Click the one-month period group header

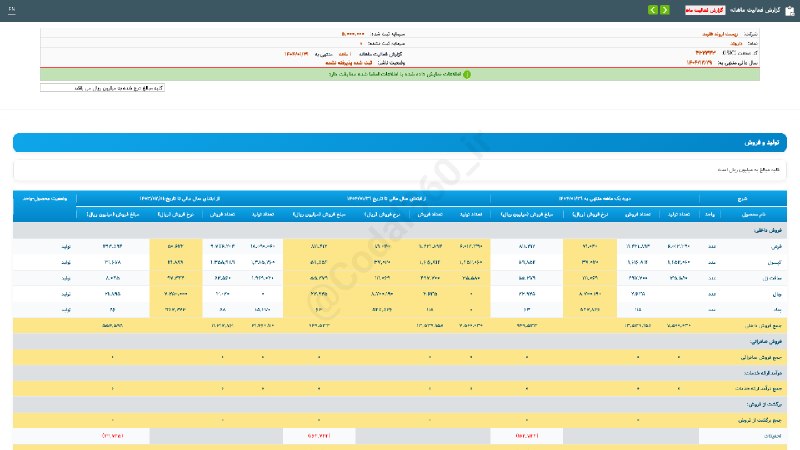click(594, 198)
